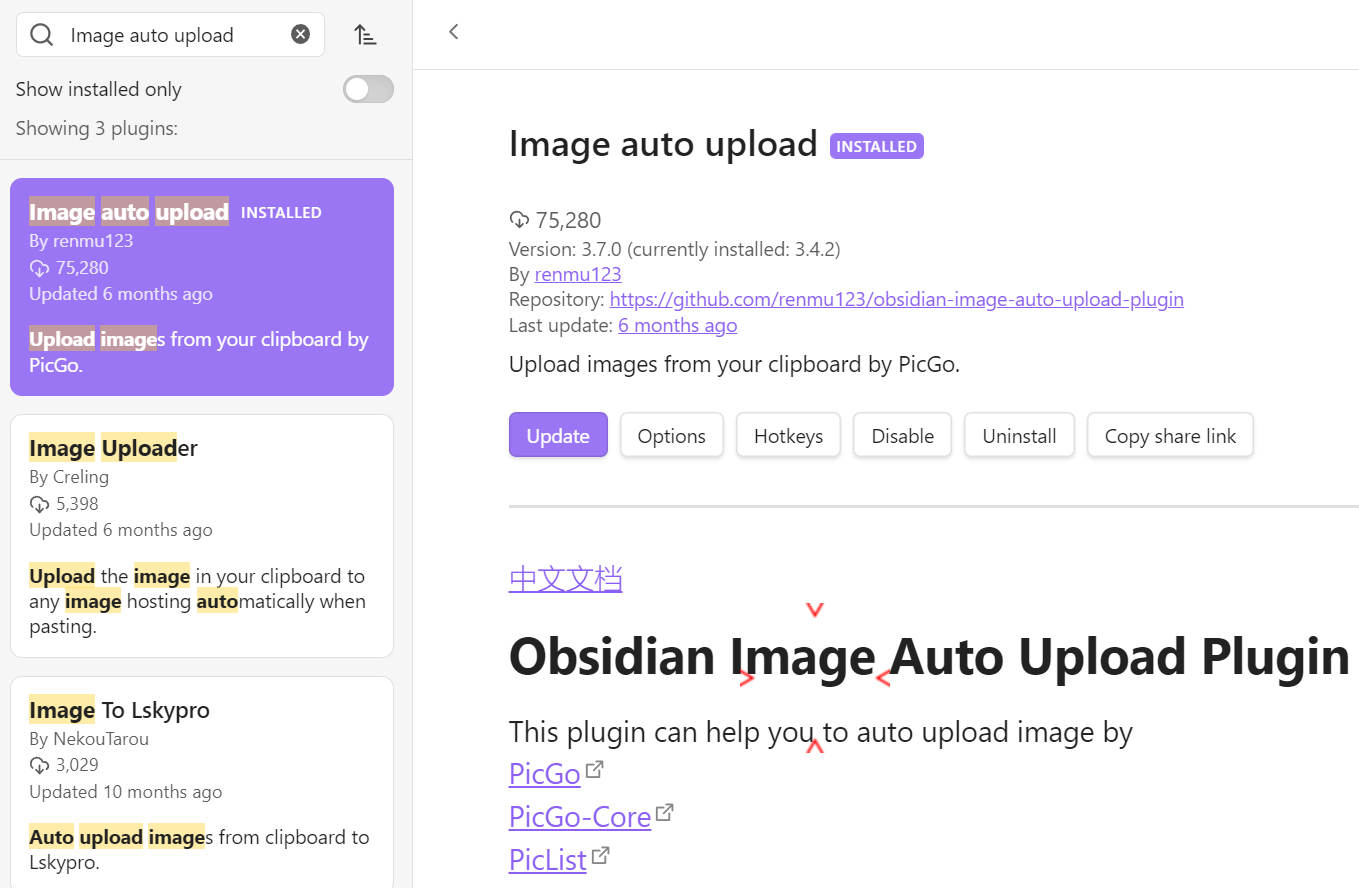
Task: Click the Update button
Action: (x=558, y=435)
